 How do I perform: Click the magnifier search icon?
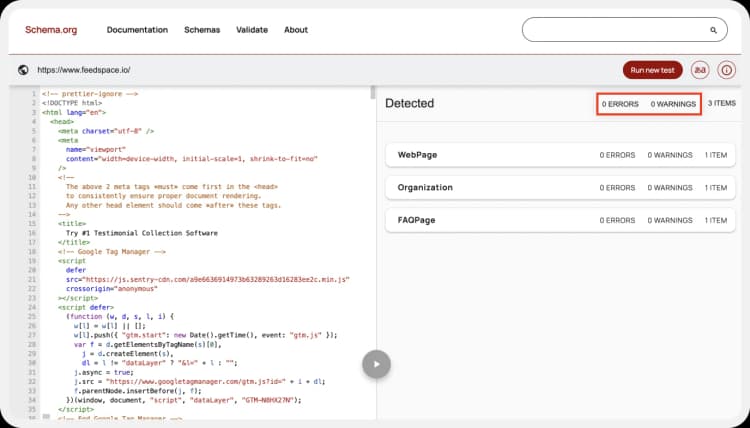point(713,30)
